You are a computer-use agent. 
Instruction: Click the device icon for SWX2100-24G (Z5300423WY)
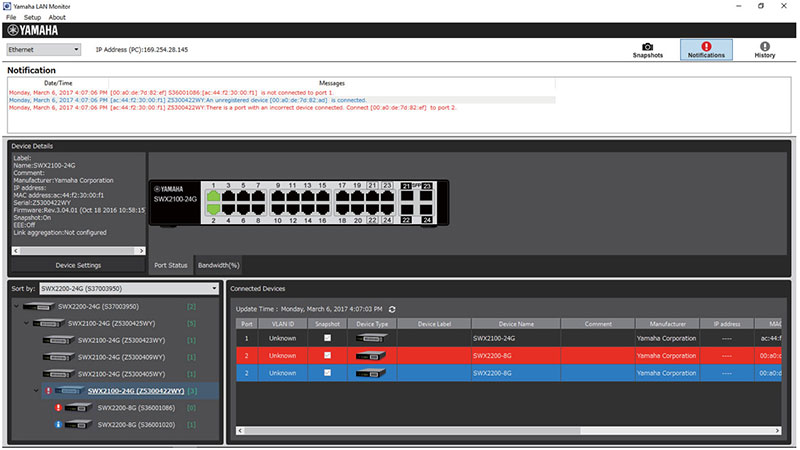pyautogui.click(x=58, y=340)
